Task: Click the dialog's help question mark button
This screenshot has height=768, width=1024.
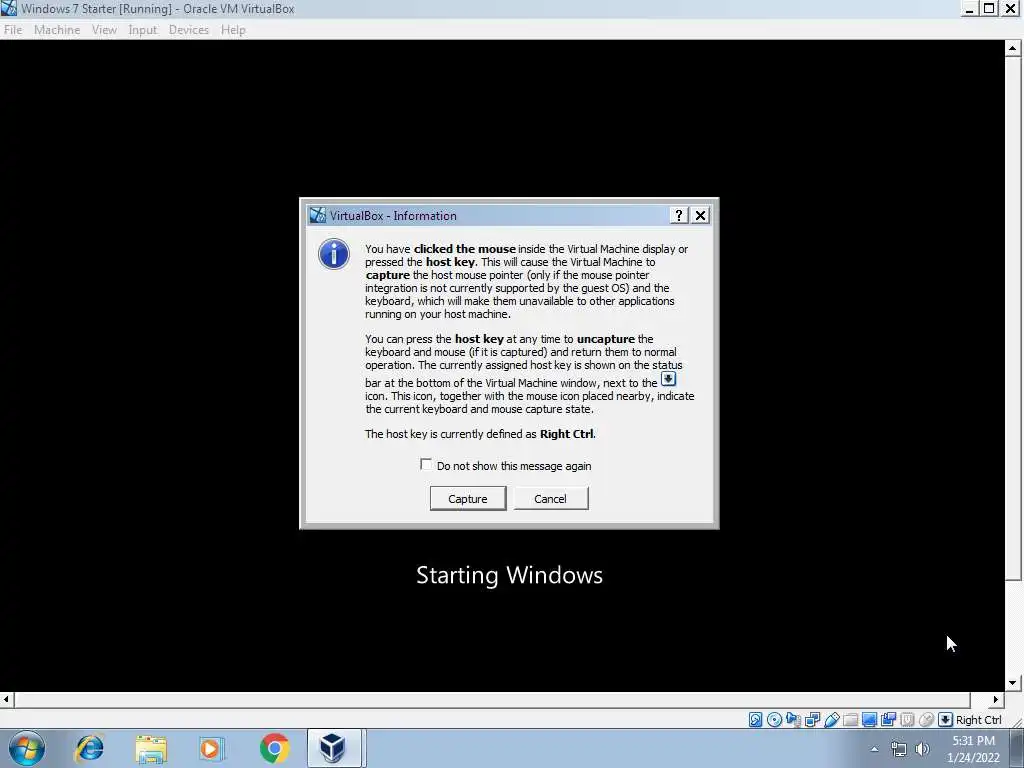Action: point(679,216)
